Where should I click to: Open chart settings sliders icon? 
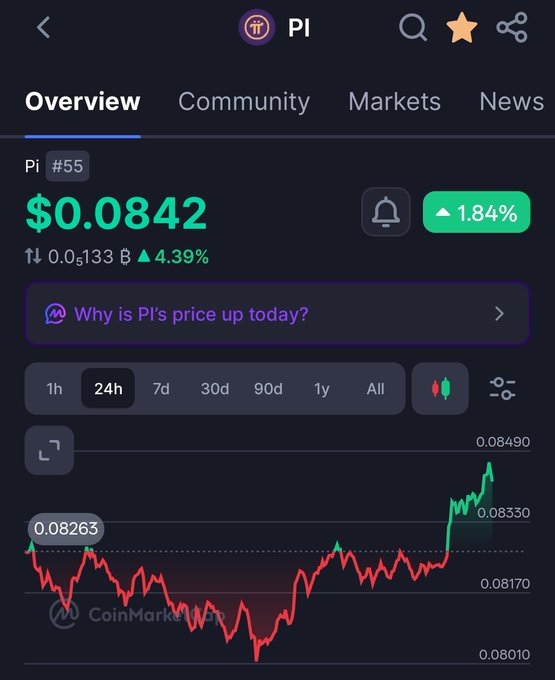(x=502, y=388)
